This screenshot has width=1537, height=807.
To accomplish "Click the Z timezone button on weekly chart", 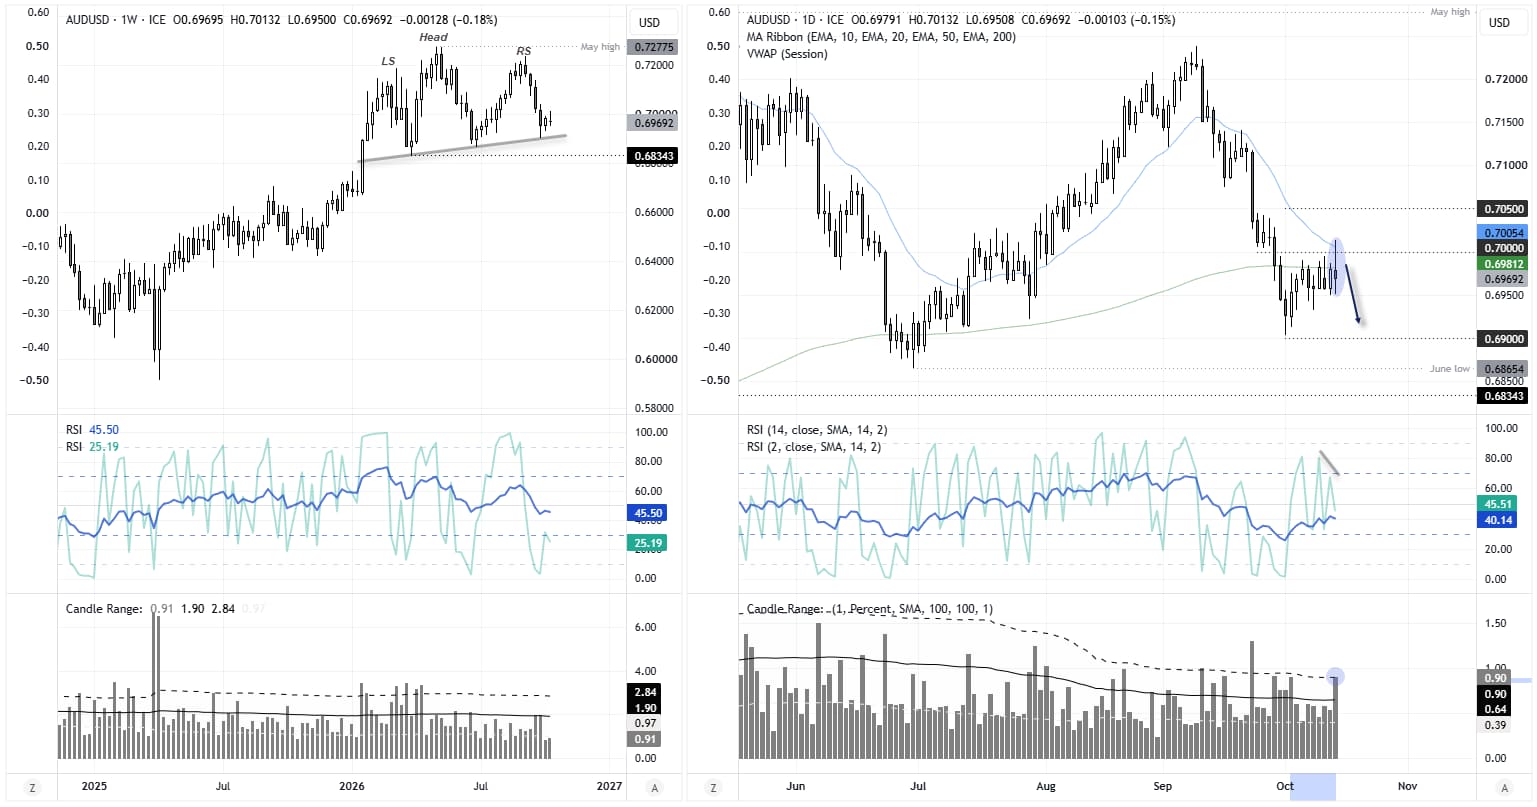I will click(x=30, y=787).
